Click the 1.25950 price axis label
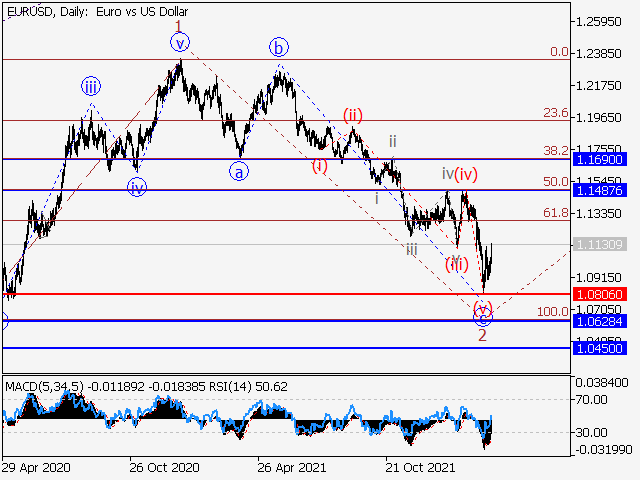Screen dimensions: 640x480 (598, 22)
